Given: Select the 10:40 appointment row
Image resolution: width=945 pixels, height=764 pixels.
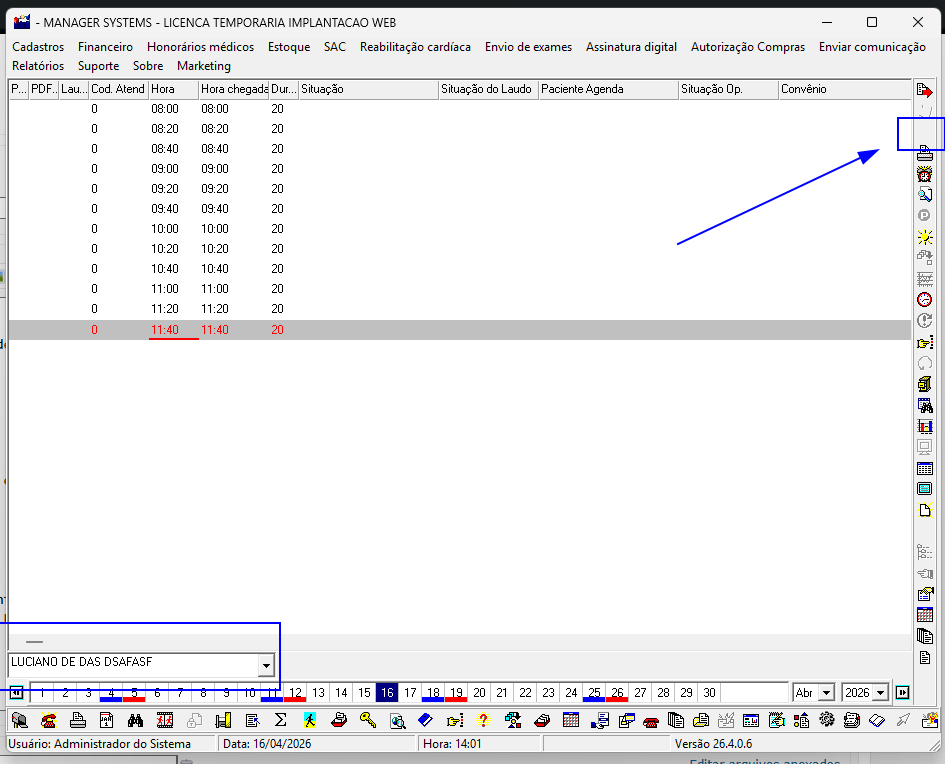Looking at the screenshot, I should (x=459, y=269).
